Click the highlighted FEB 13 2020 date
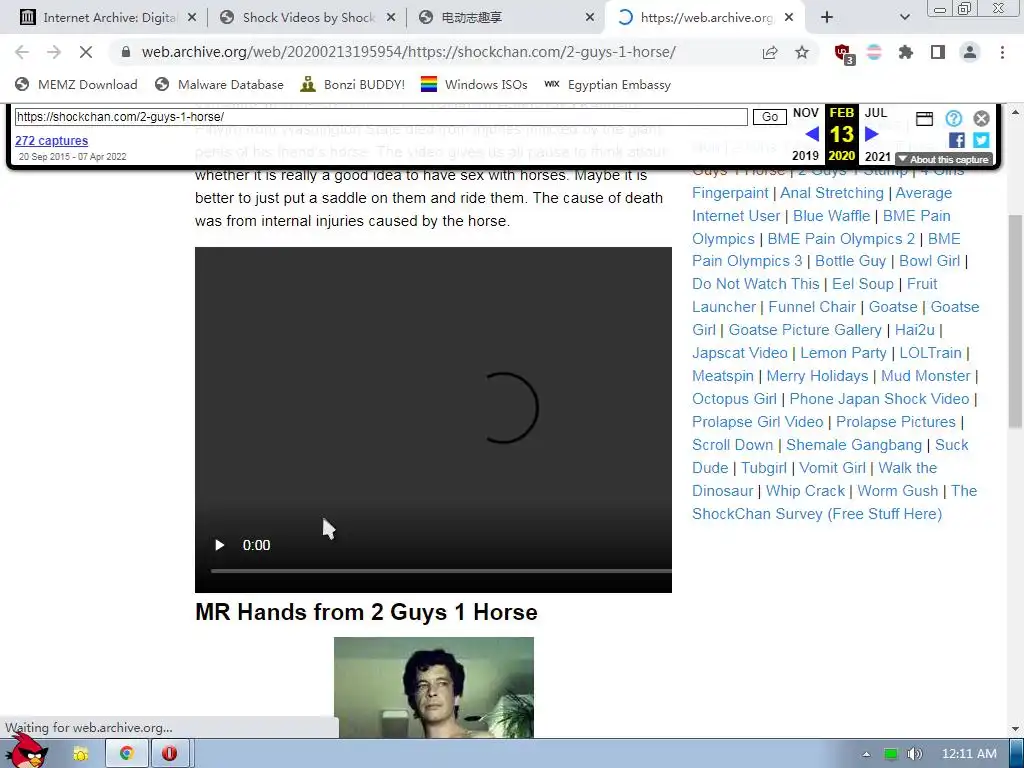 842,134
